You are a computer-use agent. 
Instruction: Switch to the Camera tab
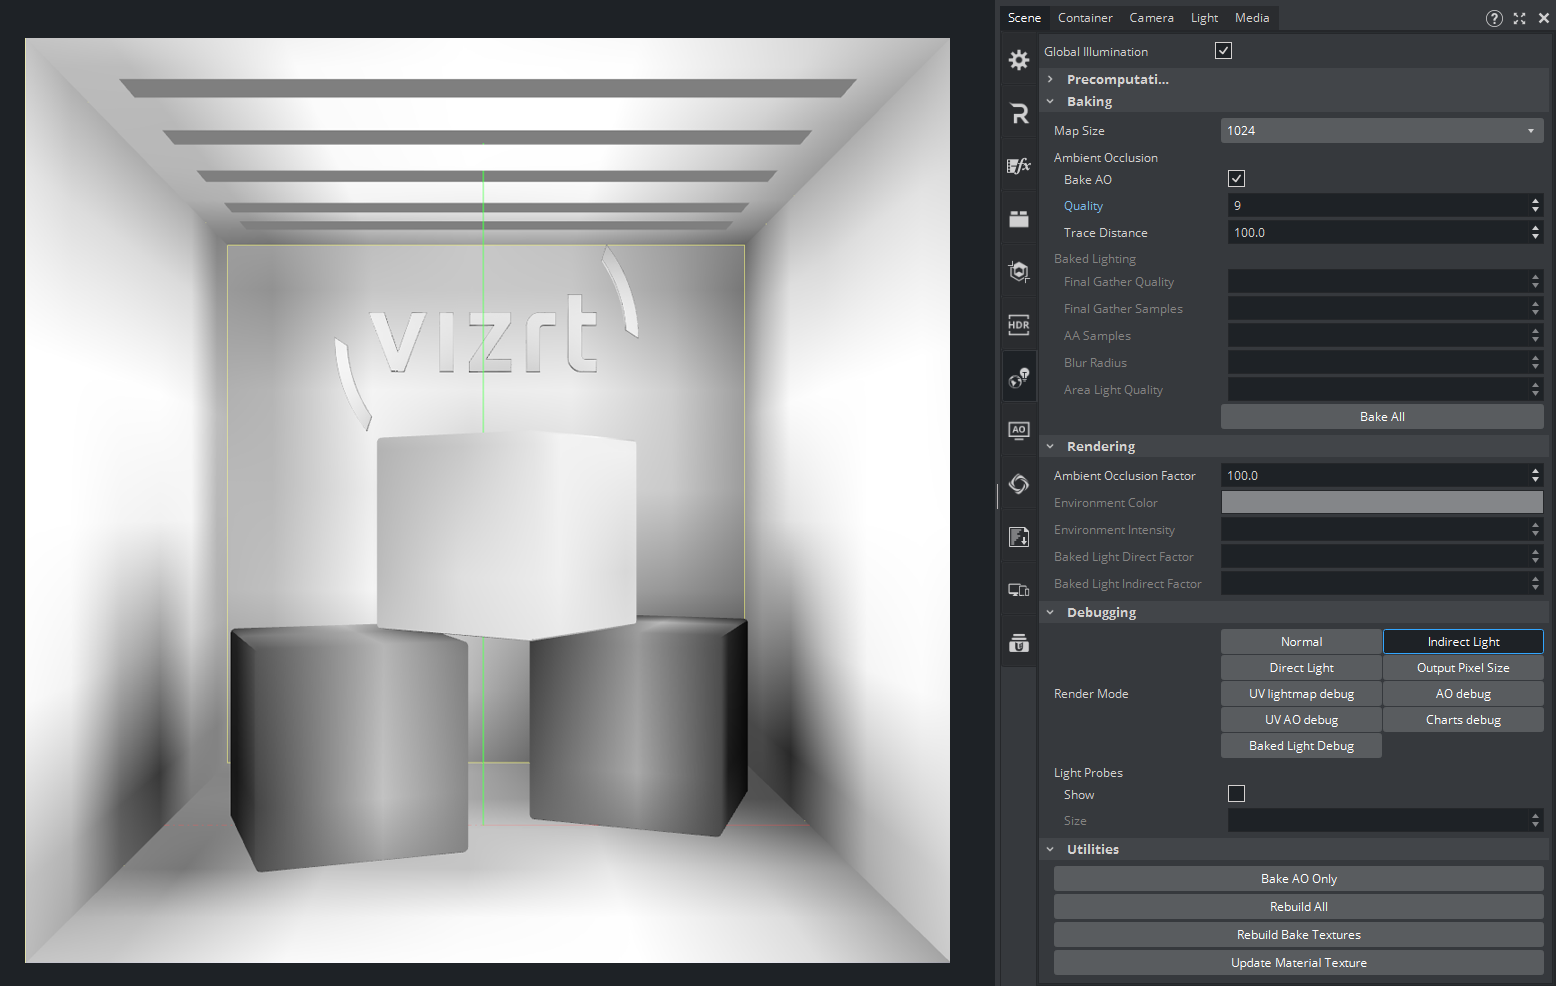[1151, 18]
